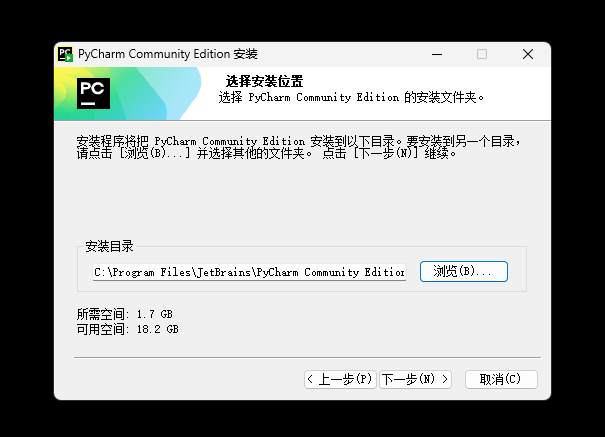
Task: Continue with the 下一步(N) button
Action: coord(416,380)
